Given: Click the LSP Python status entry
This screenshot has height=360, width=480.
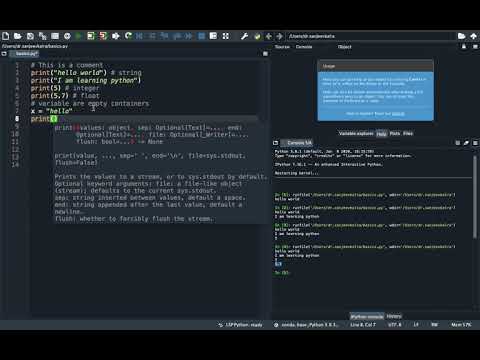Looking at the screenshot, I should tap(240, 325).
